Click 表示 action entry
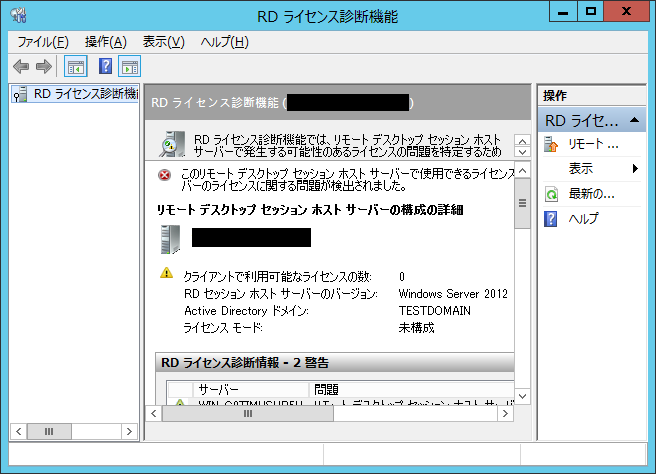The height and width of the screenshot is (474, 656). point(581,169)
